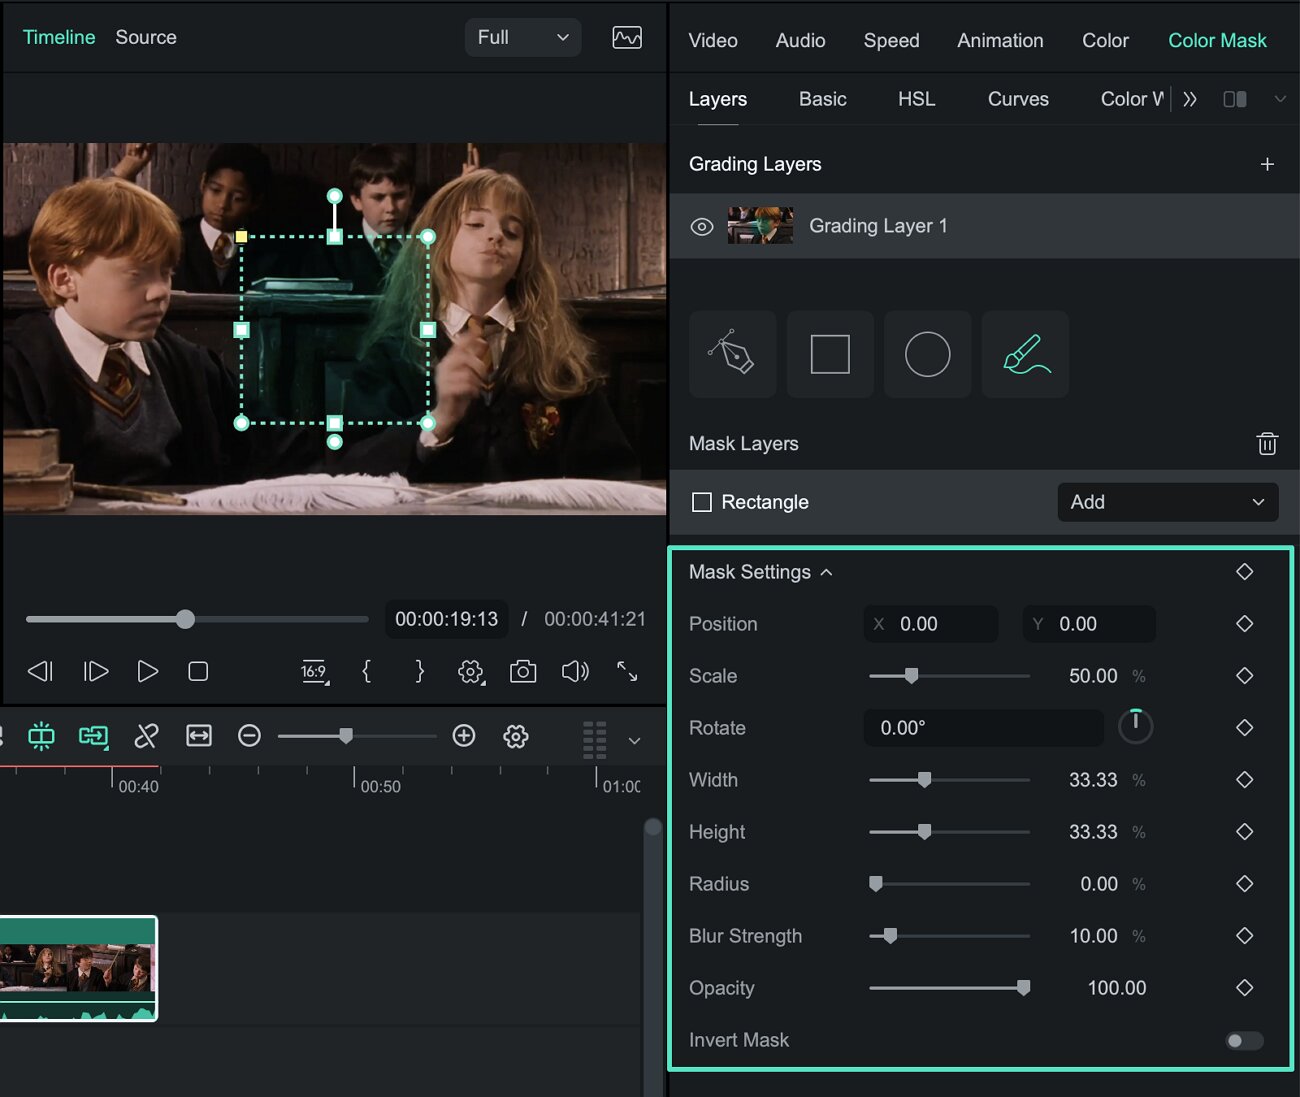Open the Animation tab
This screenshot has width=1300, height=1097.
click(x=1000, y=41)
